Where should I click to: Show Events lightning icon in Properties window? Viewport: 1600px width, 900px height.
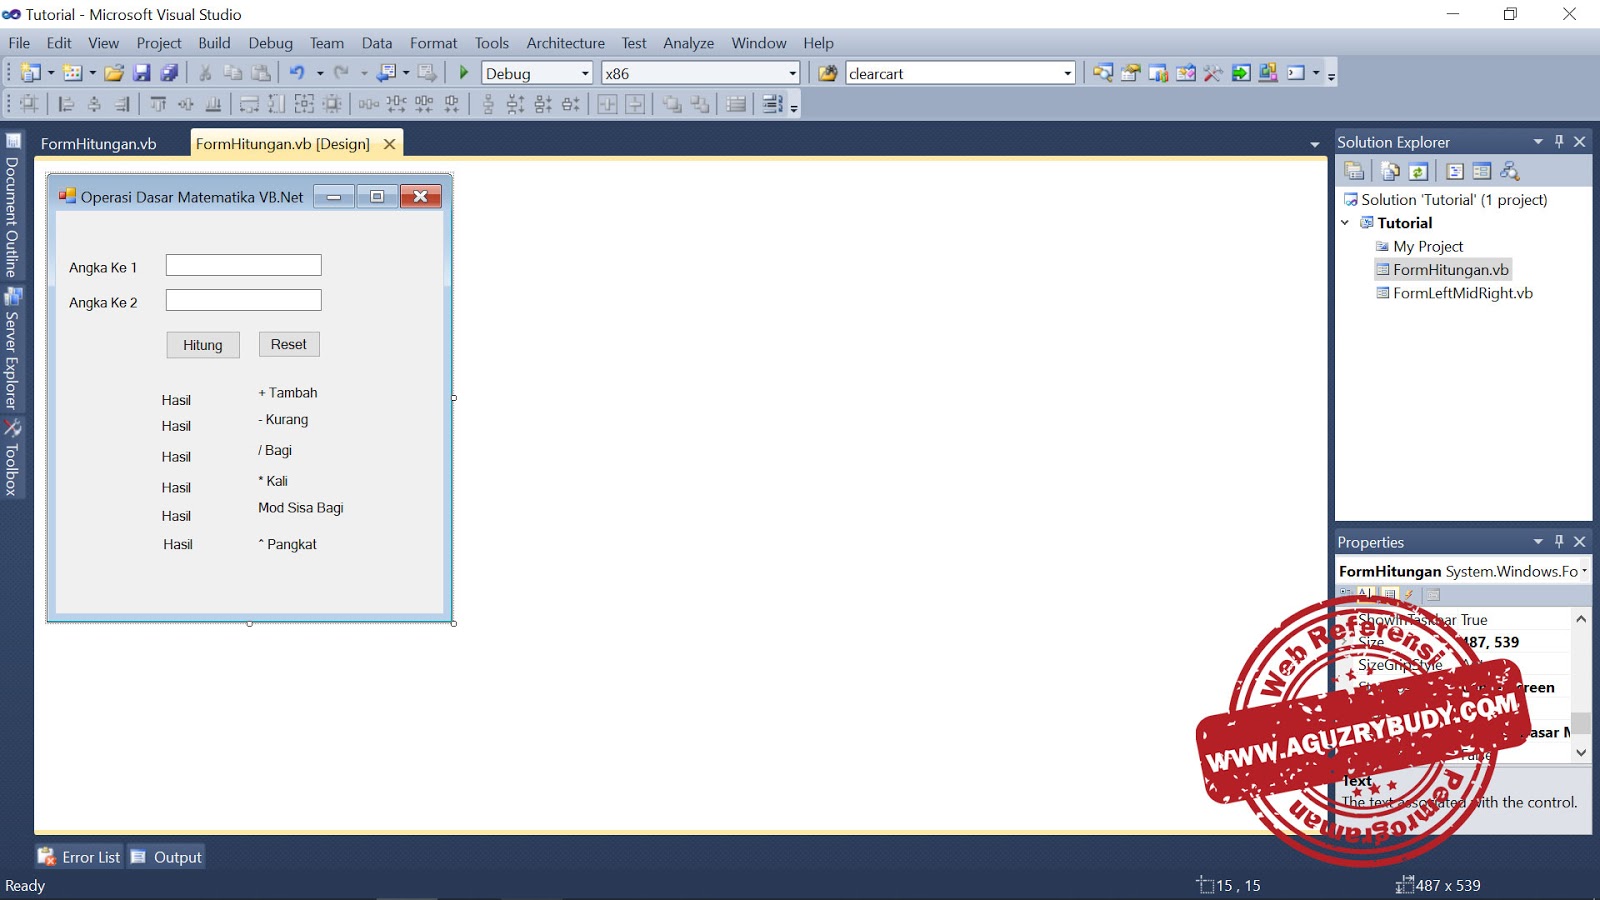pyautogui.click(x=1410, y=594)
